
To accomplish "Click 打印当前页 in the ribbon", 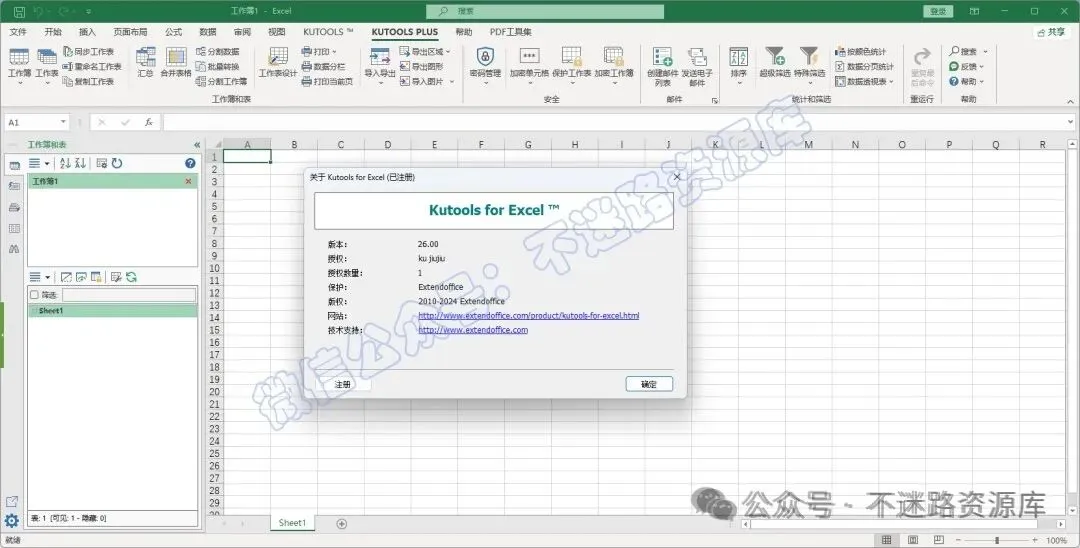I will coord(327,81).
